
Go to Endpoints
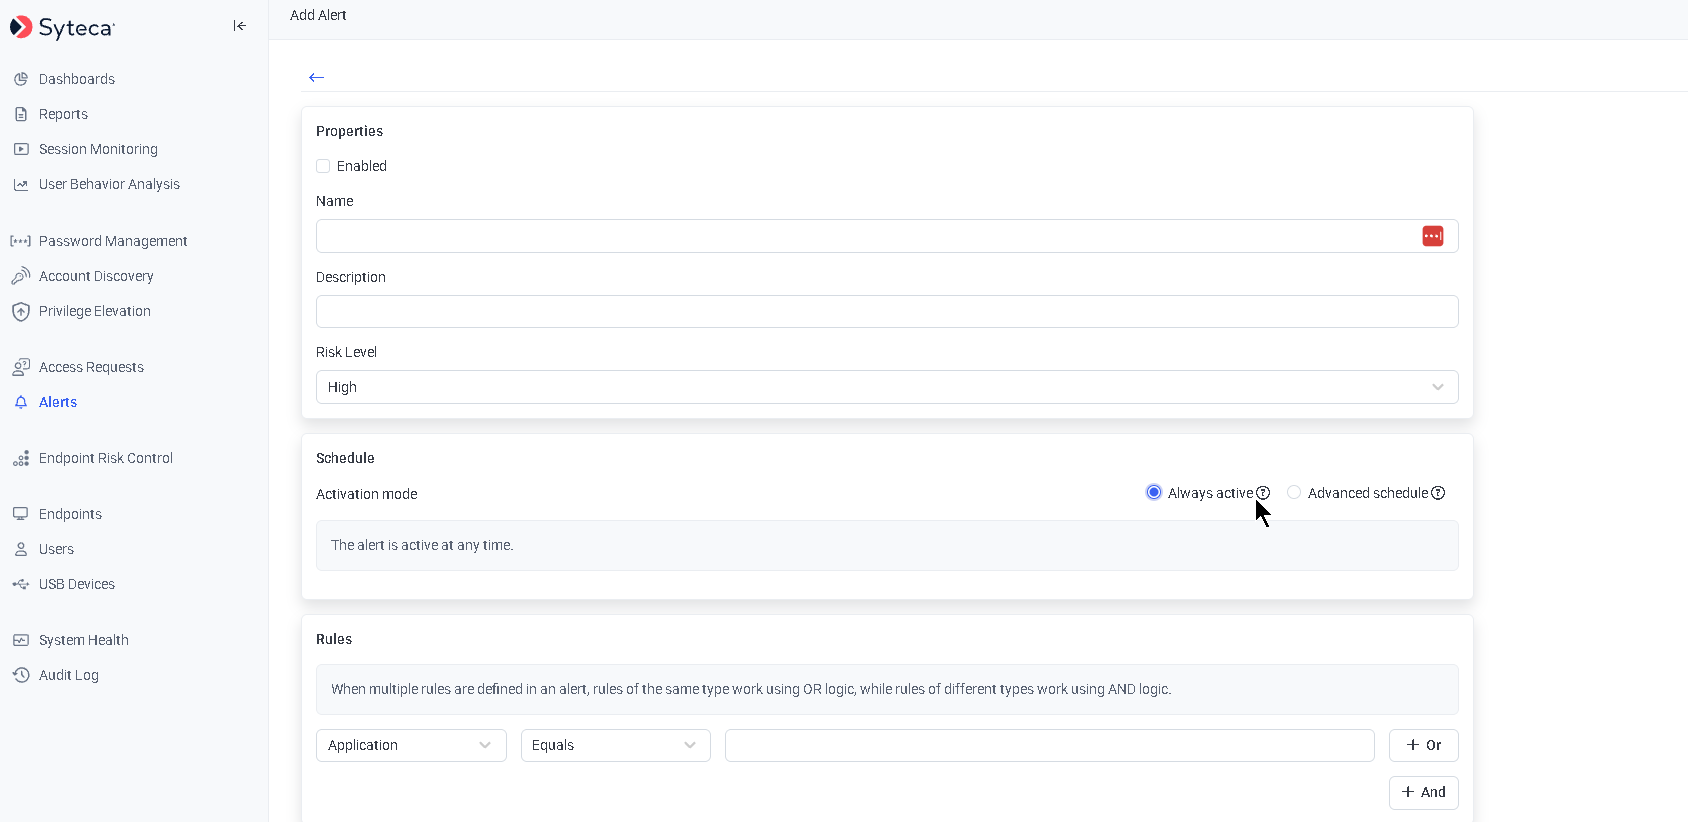tap(70, 514)
